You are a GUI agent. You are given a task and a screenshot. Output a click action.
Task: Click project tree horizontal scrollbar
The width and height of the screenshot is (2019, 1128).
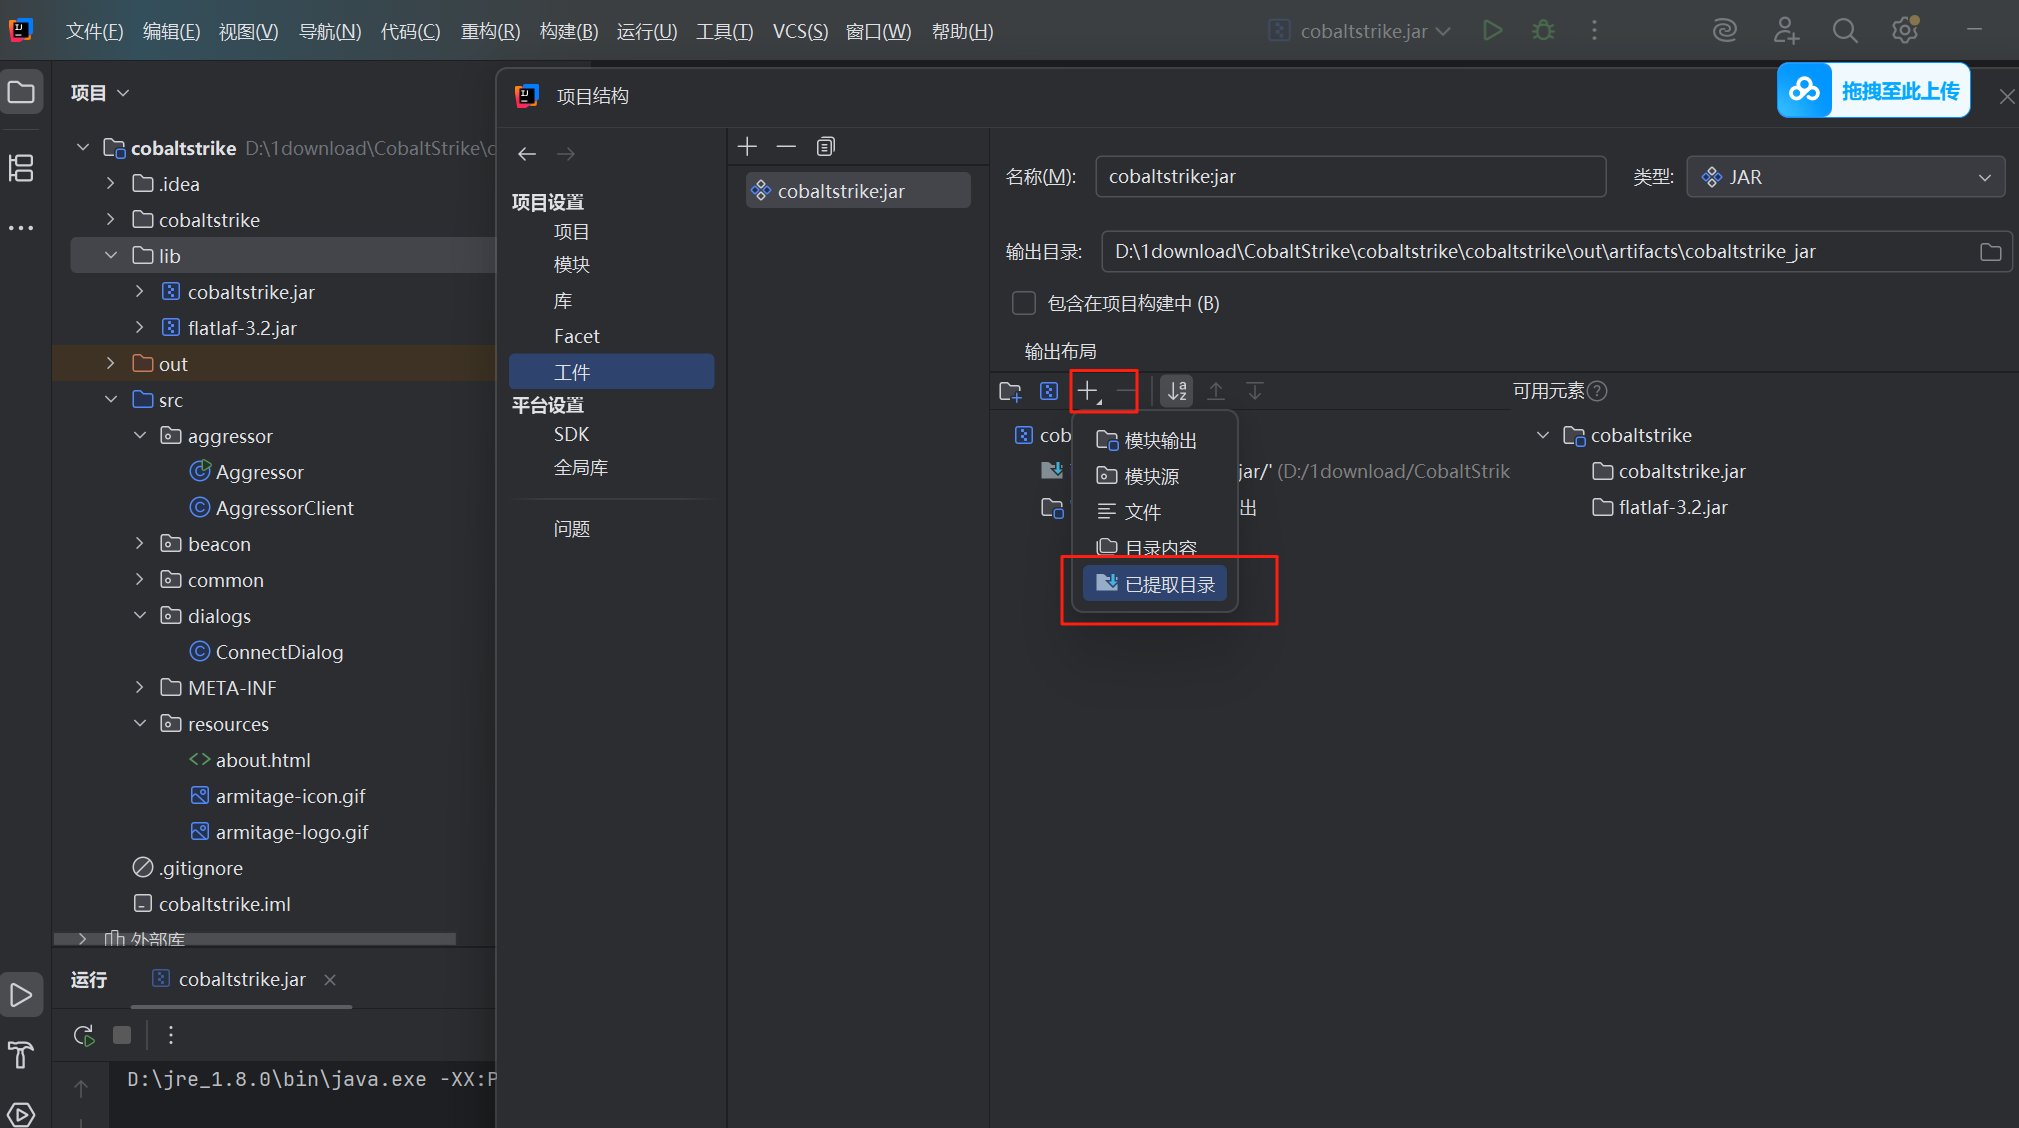(x=255, y=939)
